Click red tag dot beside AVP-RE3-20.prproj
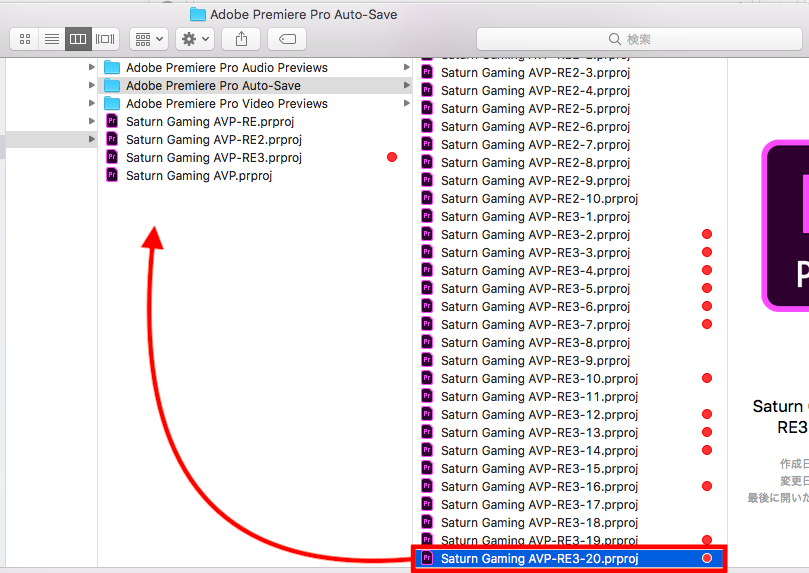Screen dimensions: 809x573 coord(707,559)
